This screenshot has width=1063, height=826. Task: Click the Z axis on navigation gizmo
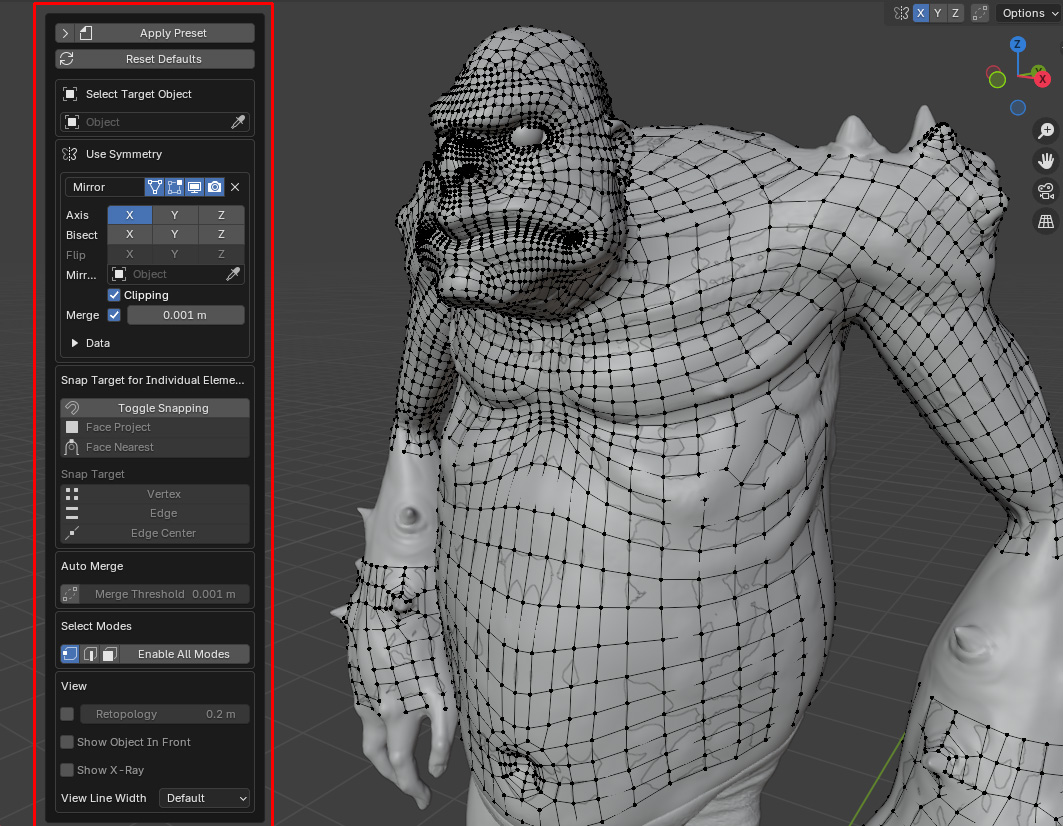1017,45
